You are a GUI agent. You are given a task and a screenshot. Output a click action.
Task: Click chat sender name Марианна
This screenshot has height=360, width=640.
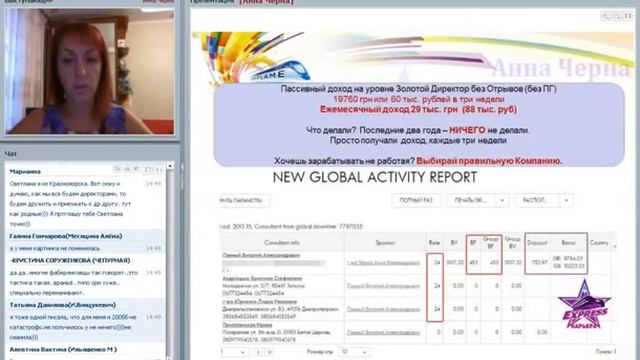pyautogui.click(x=25, y=171)
